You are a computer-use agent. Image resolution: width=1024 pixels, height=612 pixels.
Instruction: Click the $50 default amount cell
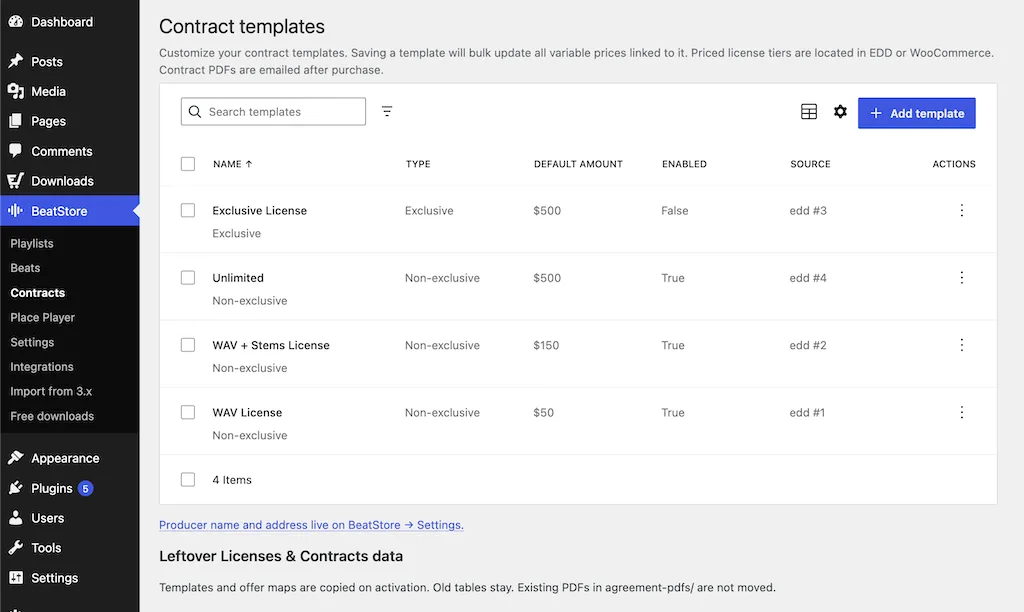pos(543,412)
